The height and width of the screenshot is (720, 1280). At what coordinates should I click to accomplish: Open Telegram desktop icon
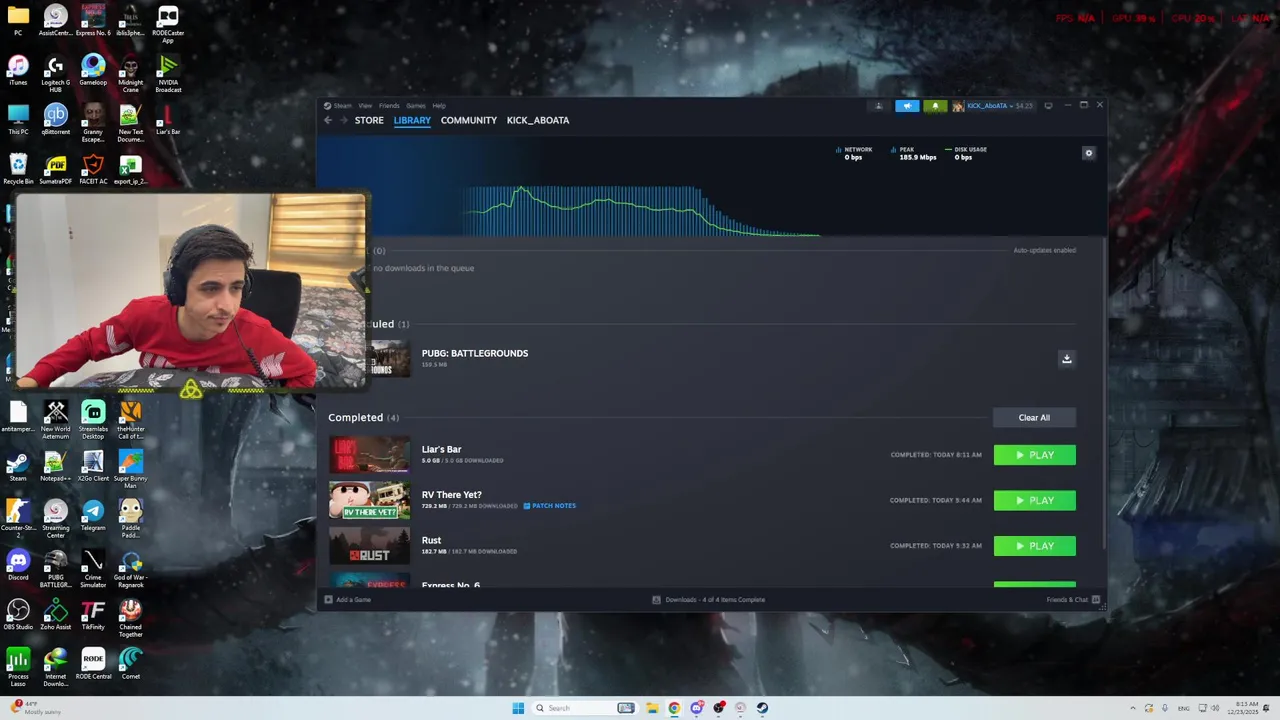(93, 515)
